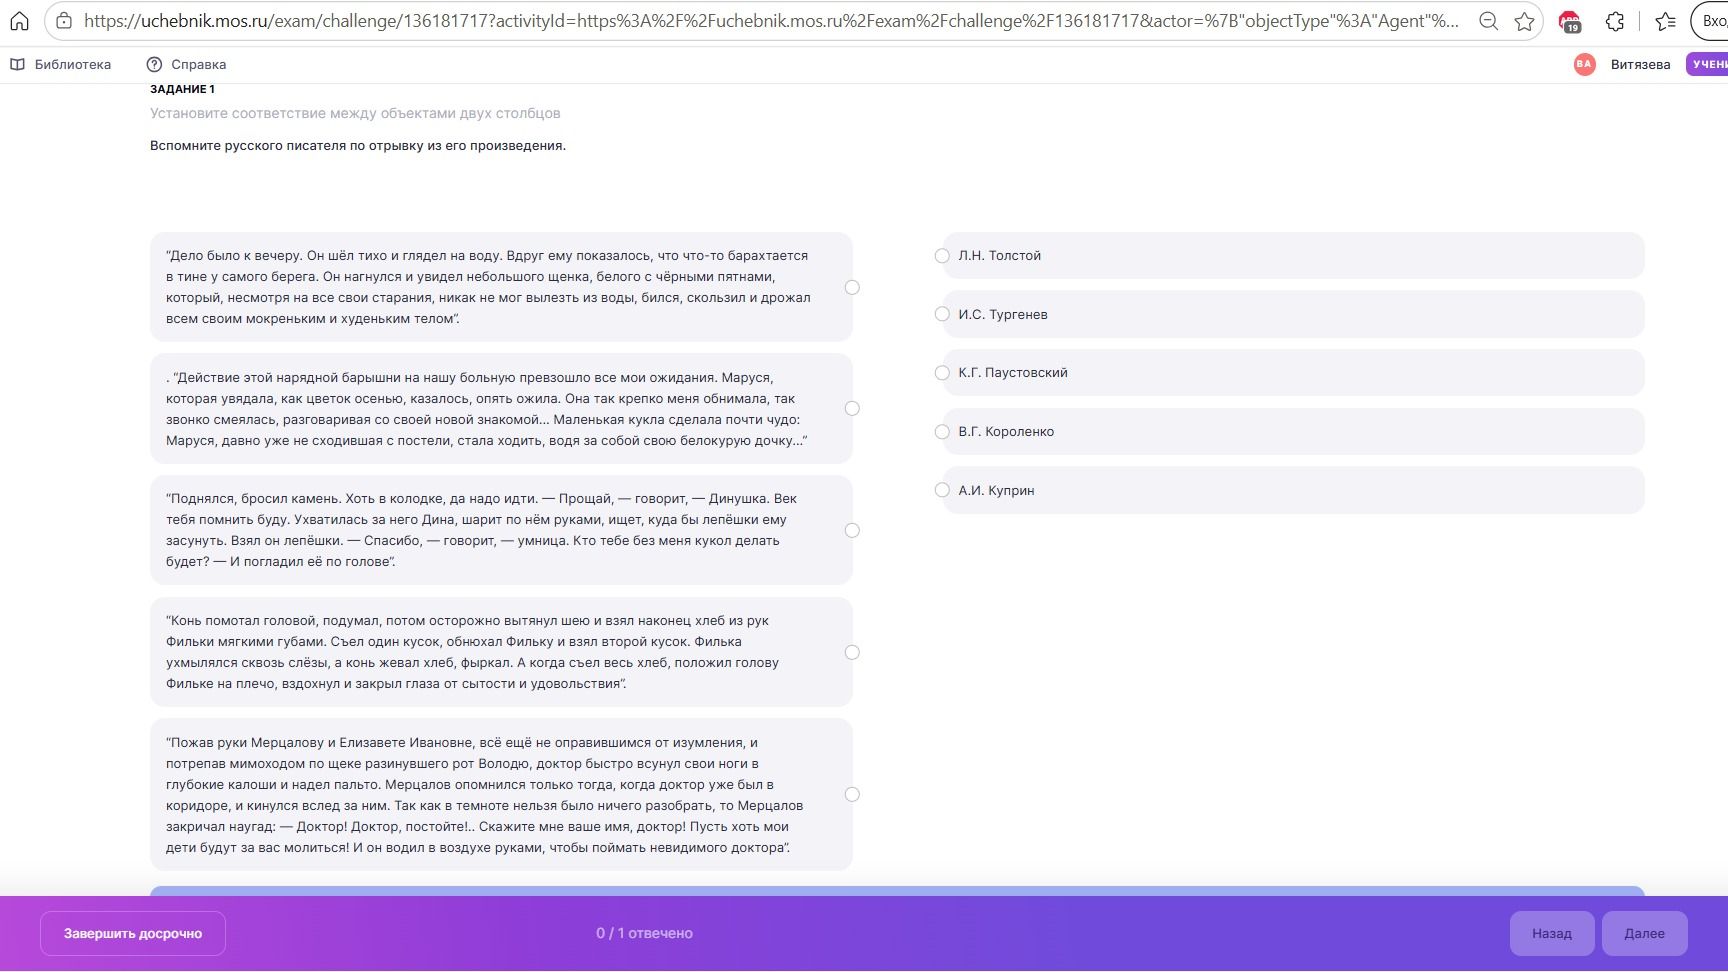The width and height of the screenshot is (1728, 972).
Task: Click the Назад button
Action: [1552, 933]
